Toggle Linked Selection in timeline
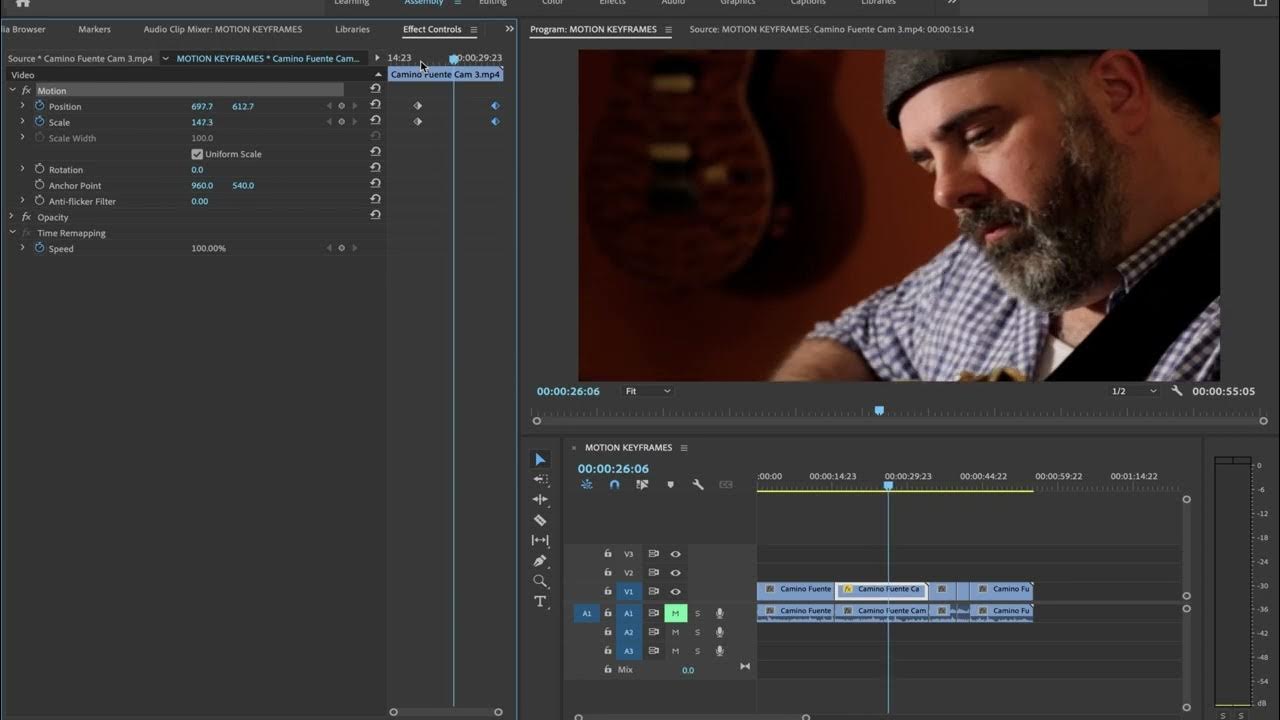The height and width of the screenshot is (720, 1280). (x=642, y=484)
